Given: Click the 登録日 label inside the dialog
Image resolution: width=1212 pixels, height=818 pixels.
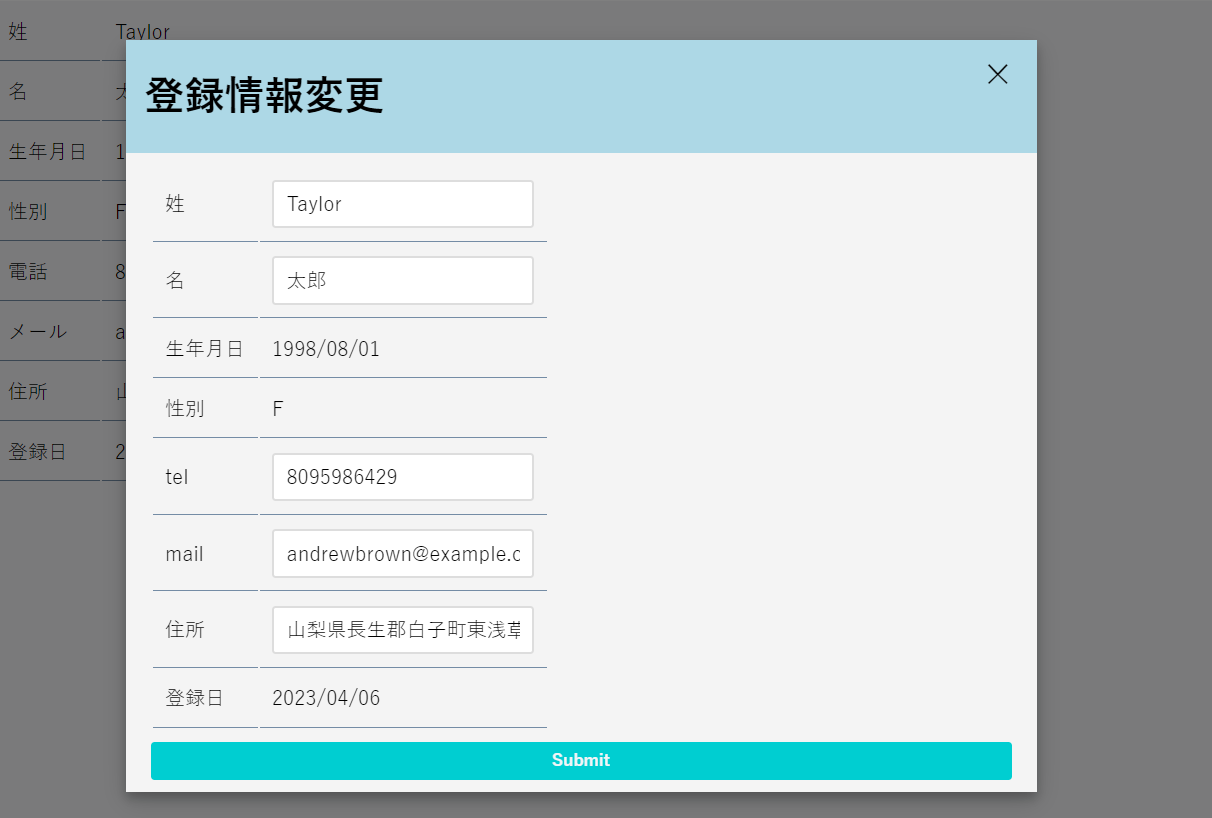Looking at the screenshot, I should tap(194, 698).
